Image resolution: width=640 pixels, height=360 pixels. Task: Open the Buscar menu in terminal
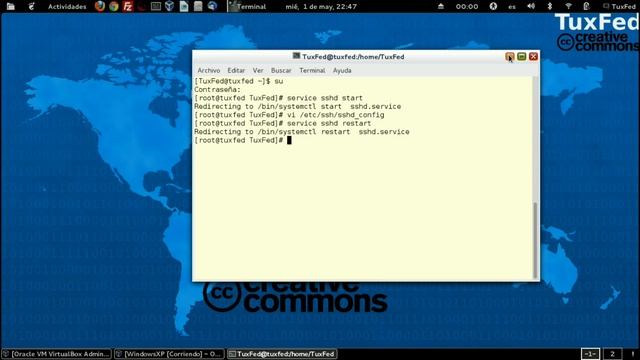[x=281, y=70]
